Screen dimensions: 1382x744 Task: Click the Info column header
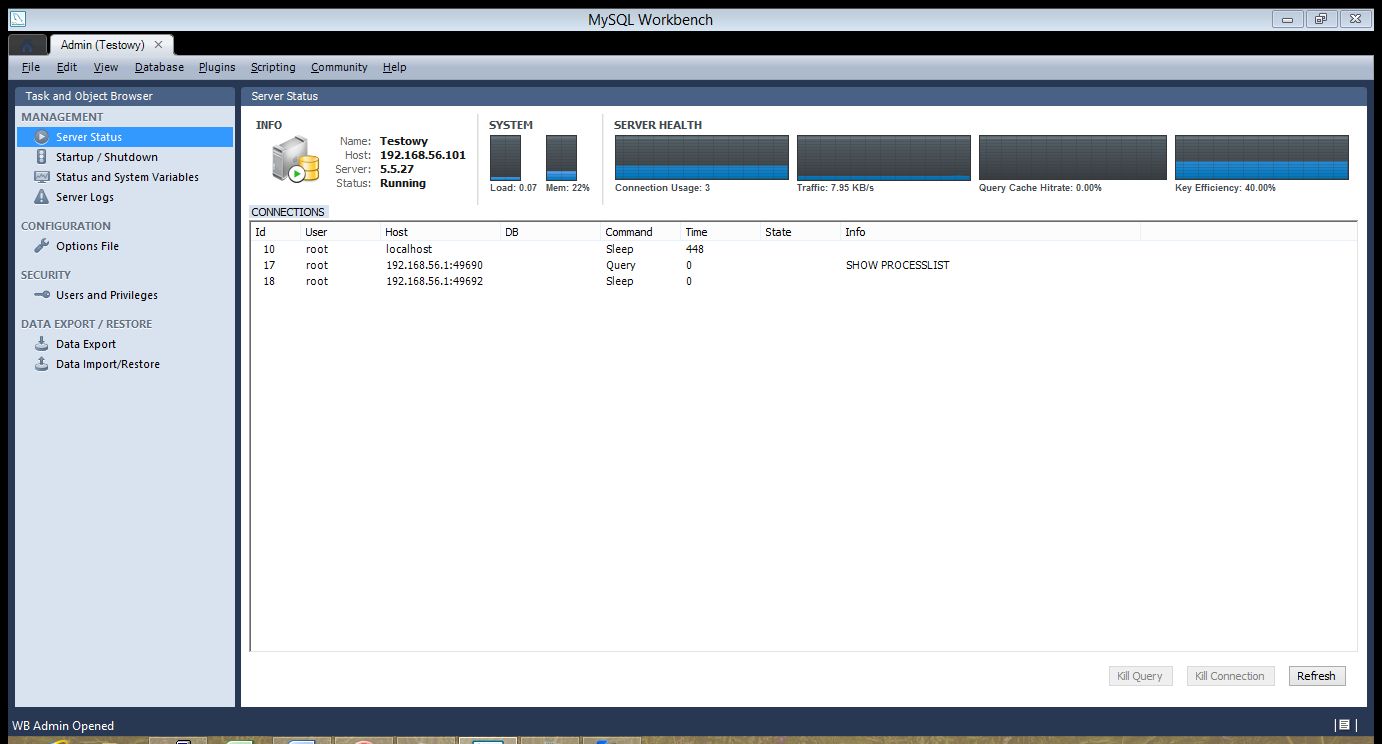990,232
